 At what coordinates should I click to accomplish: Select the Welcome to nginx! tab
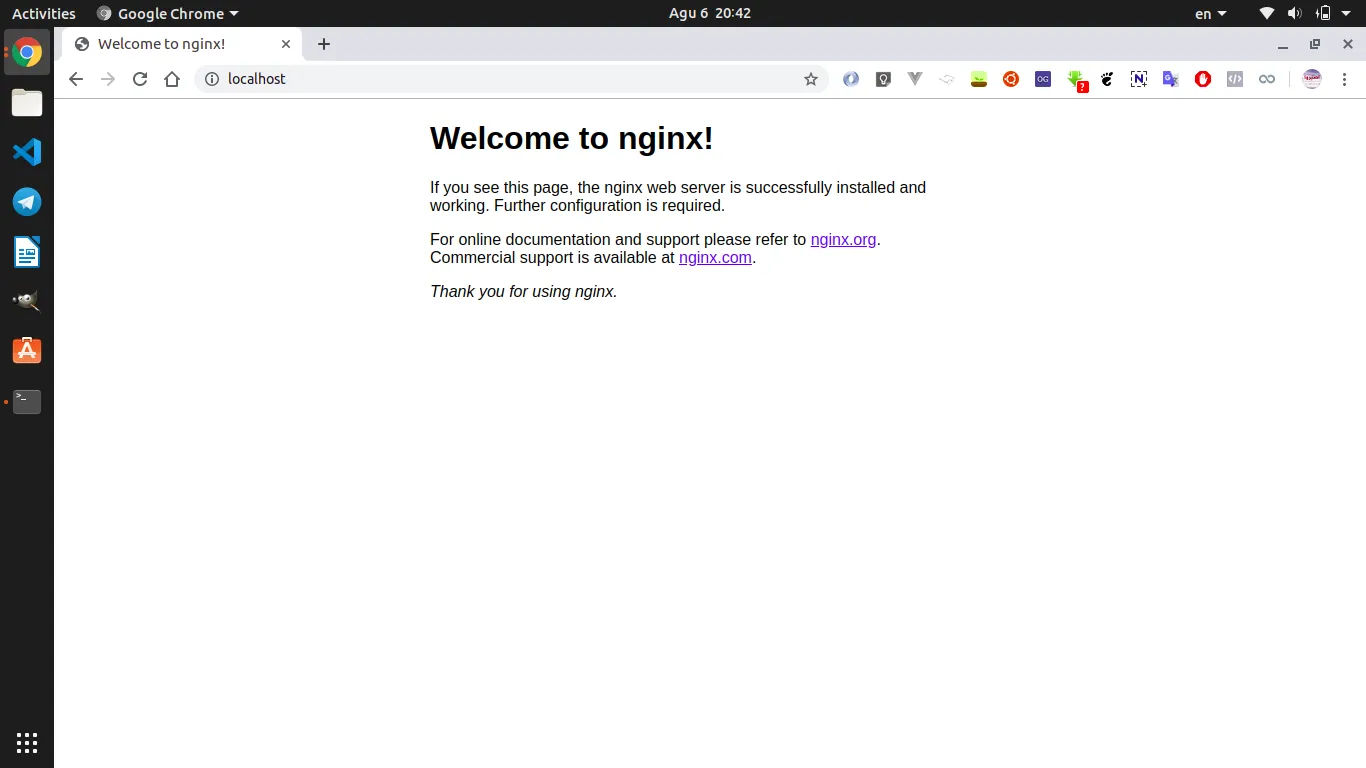click(x=181, y=44)
